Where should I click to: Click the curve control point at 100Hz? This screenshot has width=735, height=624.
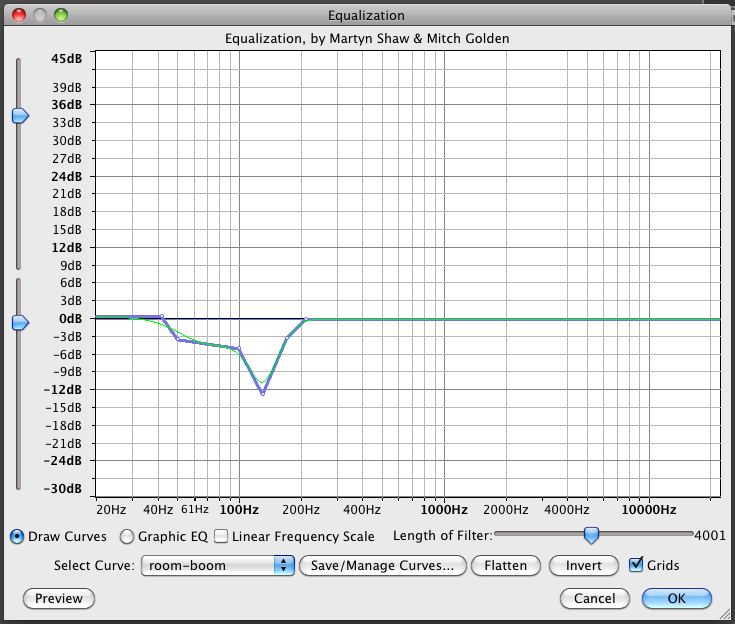coord(239,349)
